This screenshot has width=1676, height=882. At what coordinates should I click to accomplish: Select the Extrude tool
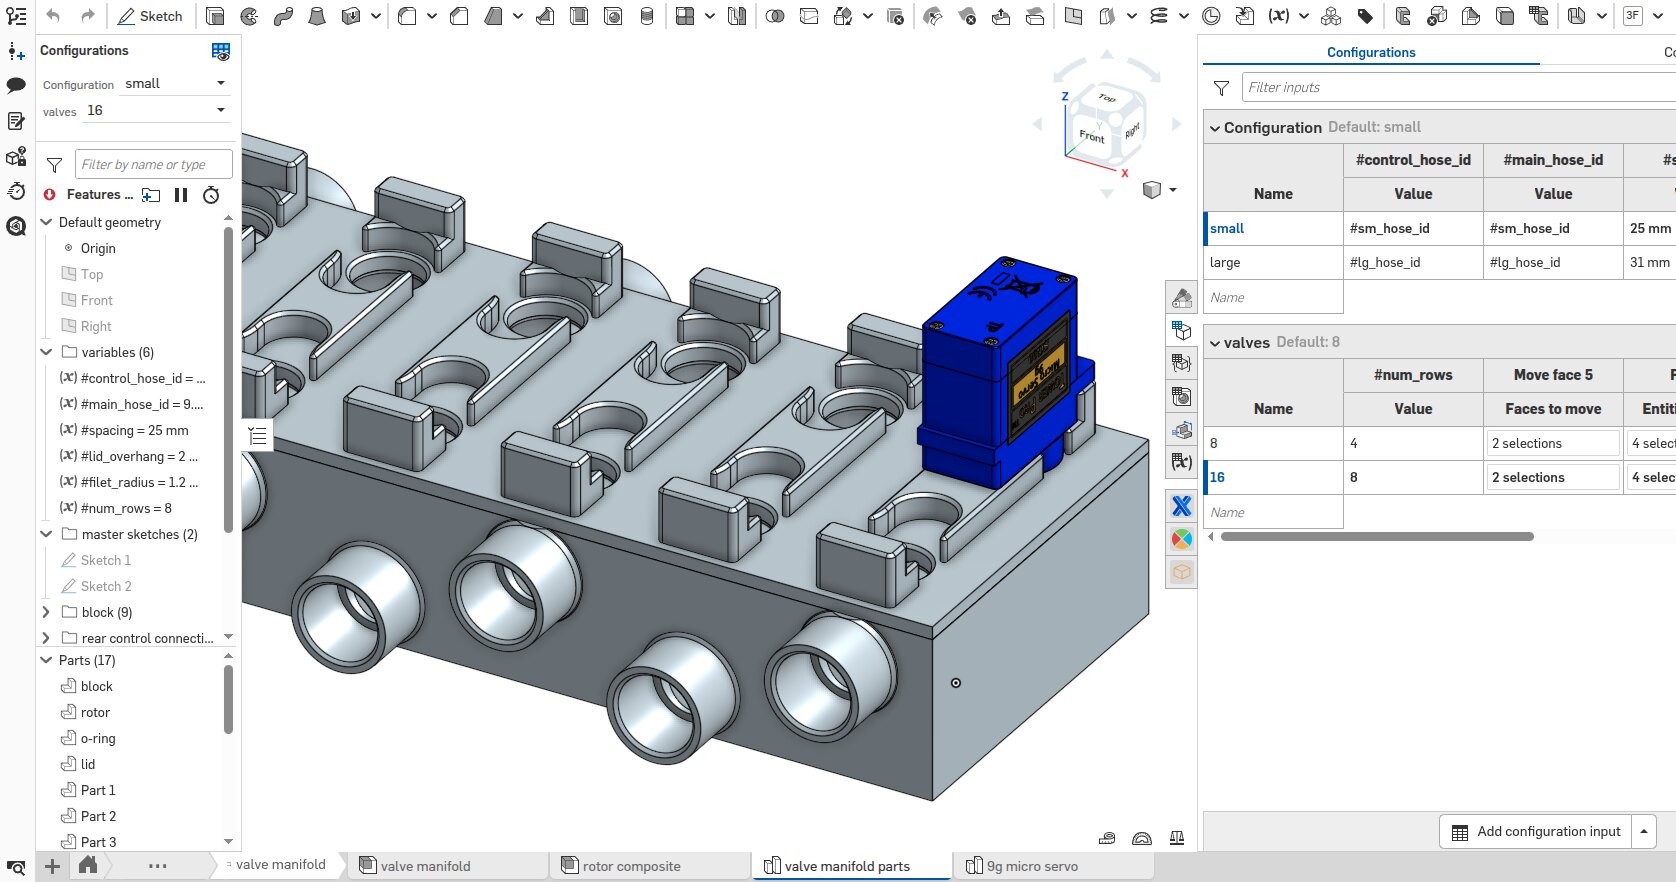[x=215, y=16]
